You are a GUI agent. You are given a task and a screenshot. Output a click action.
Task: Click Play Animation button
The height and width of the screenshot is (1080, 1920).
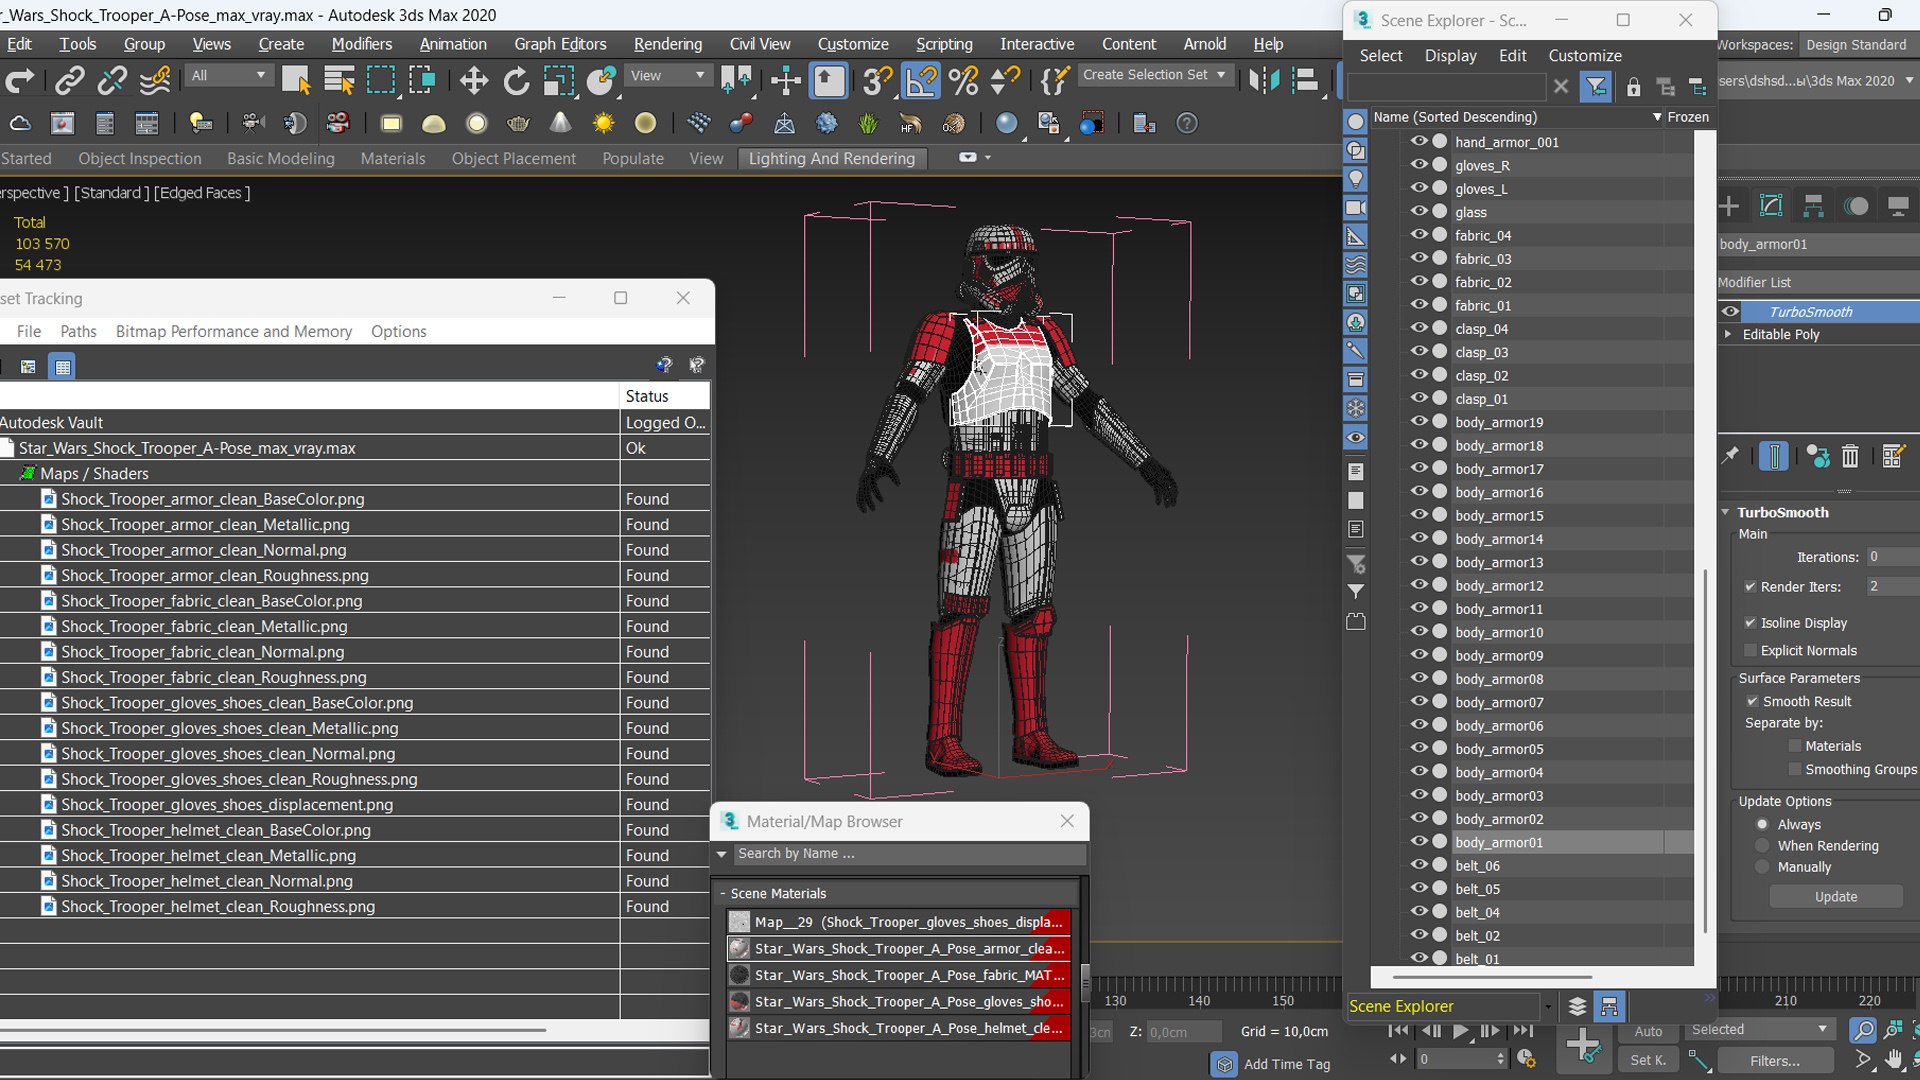tap(1460, 1030)
